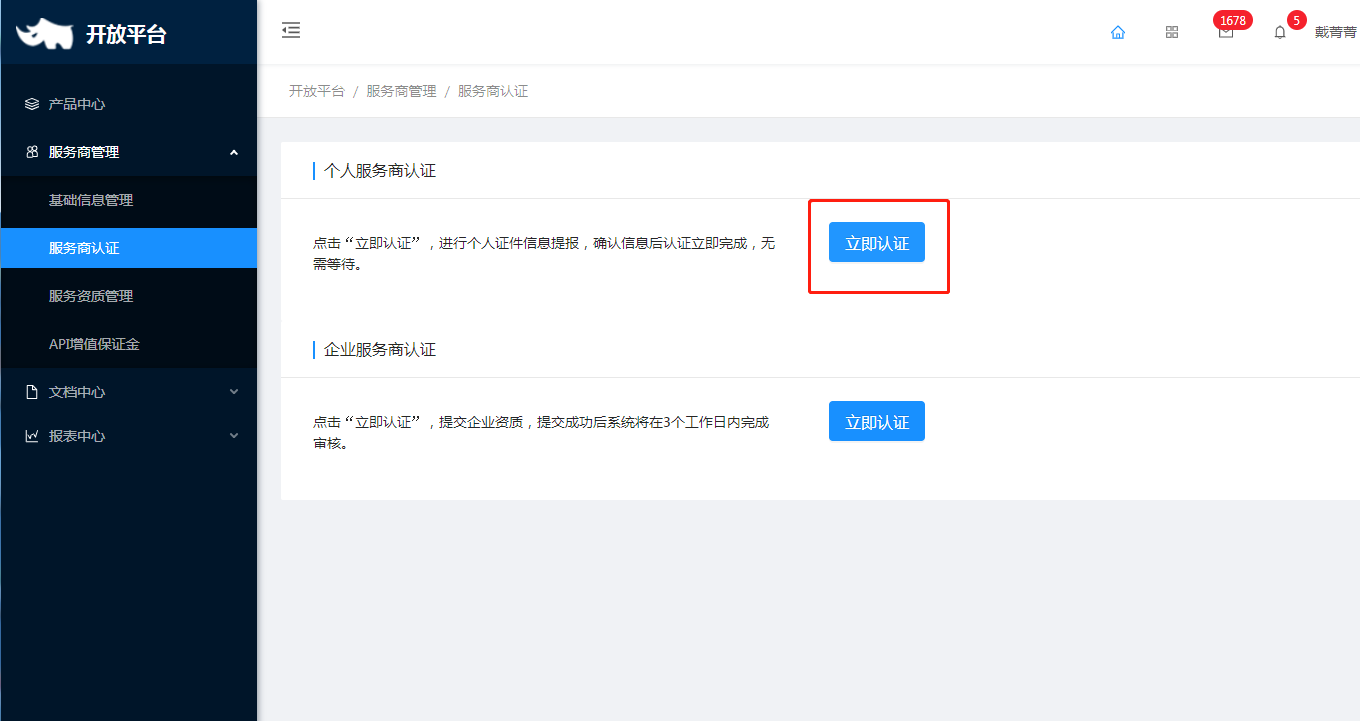
Task: Expand the 文档中心 submenu chevron
Action: coord(234,392)
